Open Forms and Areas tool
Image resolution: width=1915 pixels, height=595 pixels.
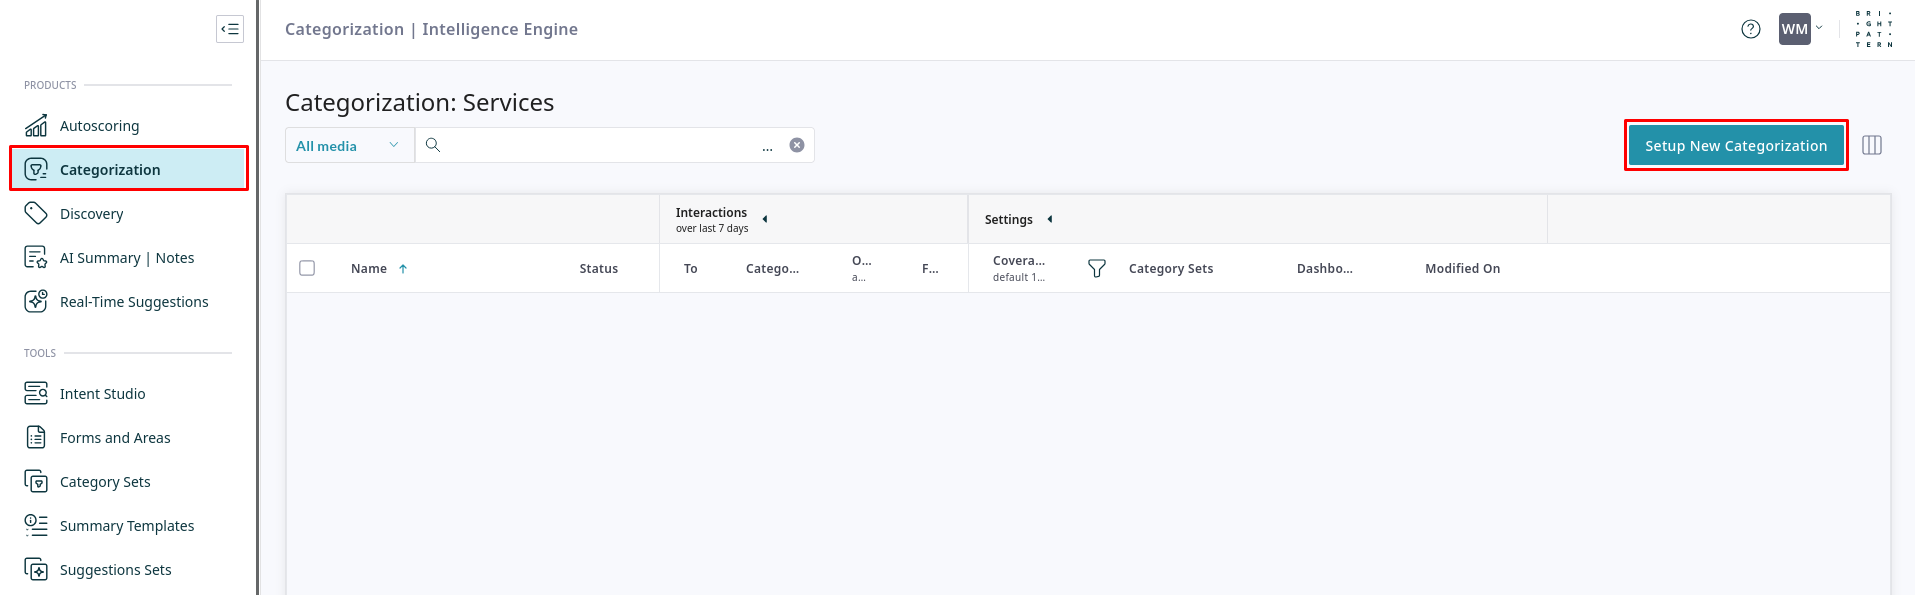click(x=115, y=438)
